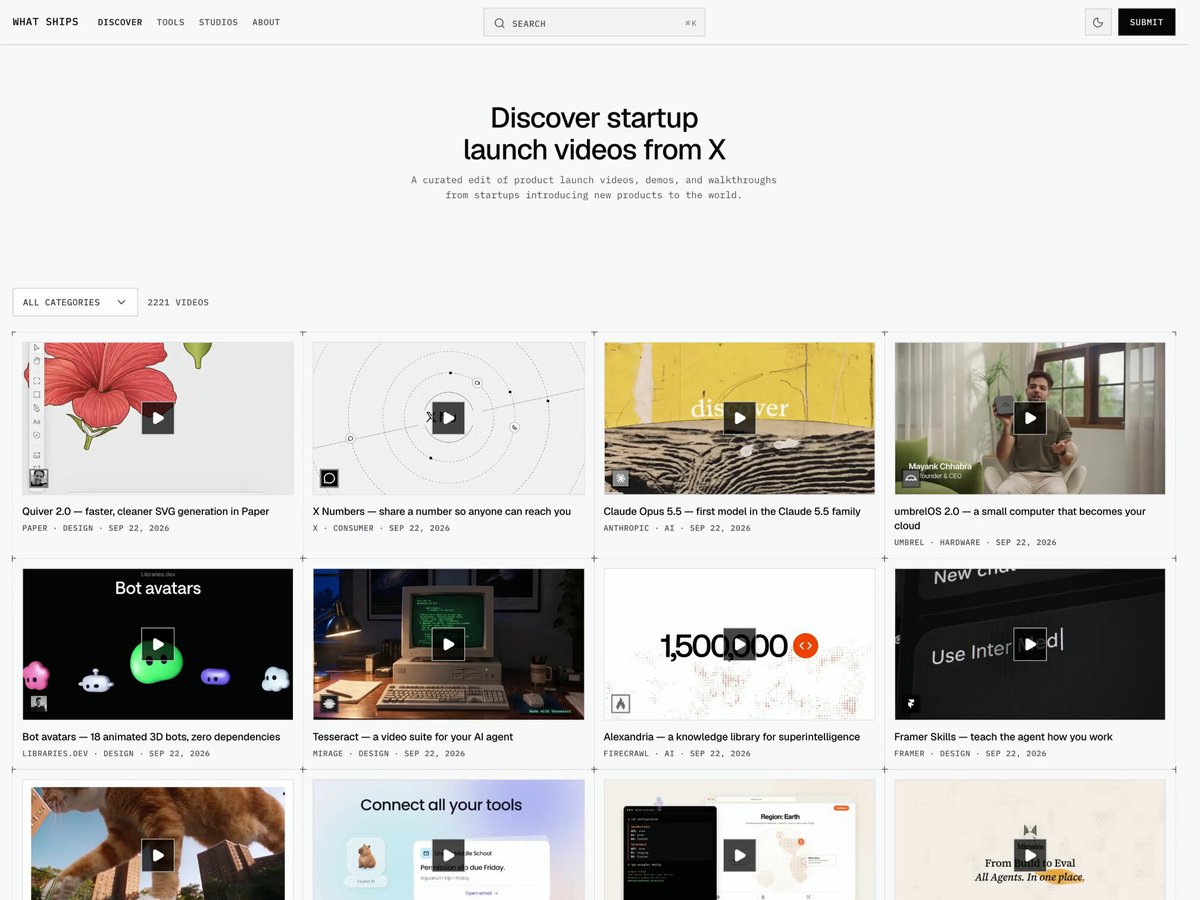This screenshot has height=900, width=1200.
Task: Open the Quiver 2.0 title link
Action: pyautogui.click(x=146, y=511)
